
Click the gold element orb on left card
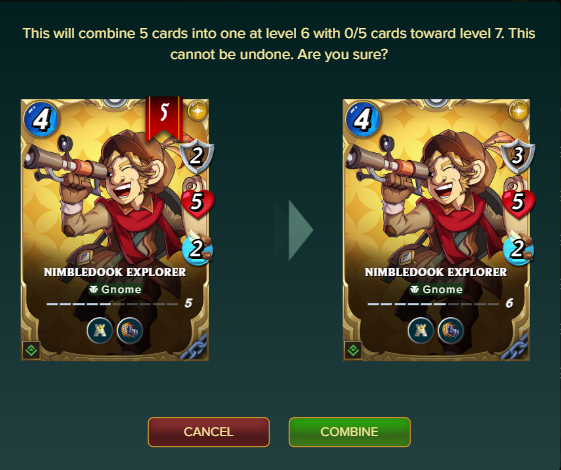pyautogui.click(x=197, y=111)
